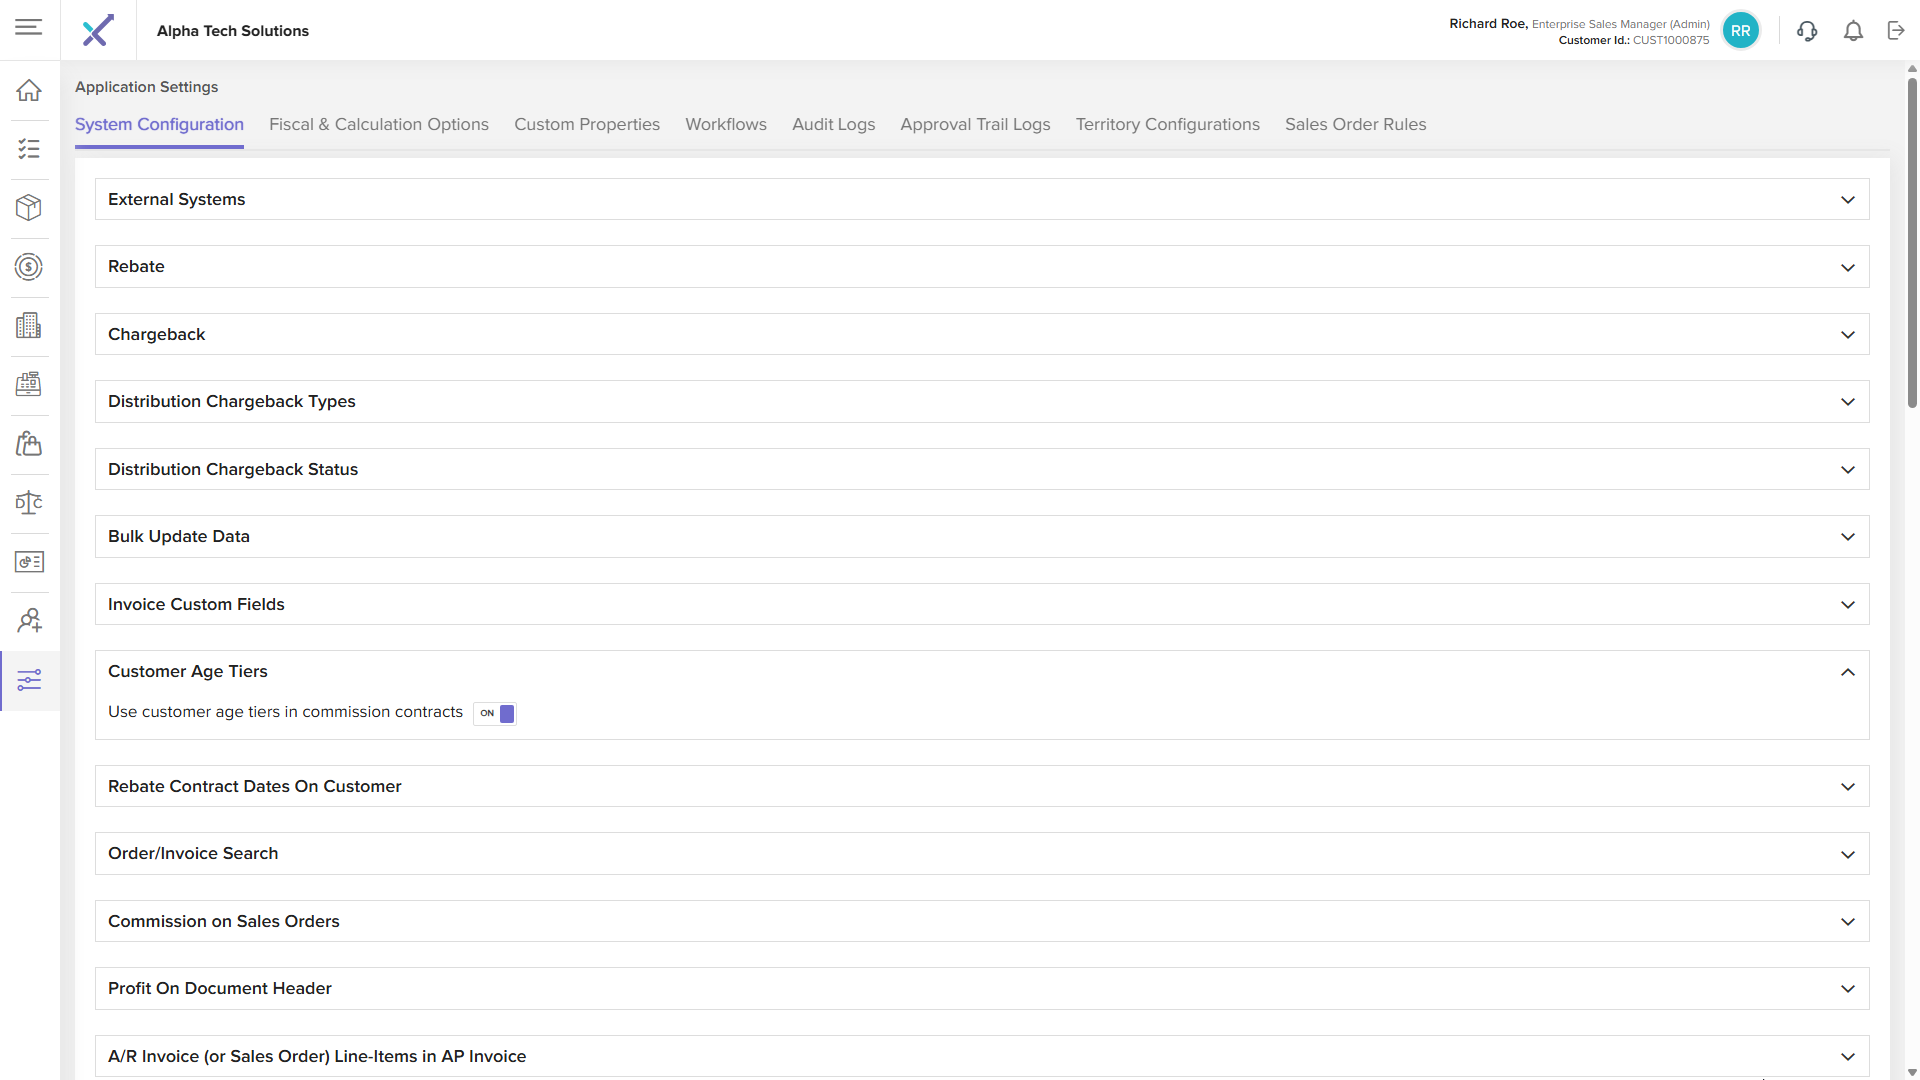
Task: Click the dollar coin sidebar icon
Action: tap(29, 267)
